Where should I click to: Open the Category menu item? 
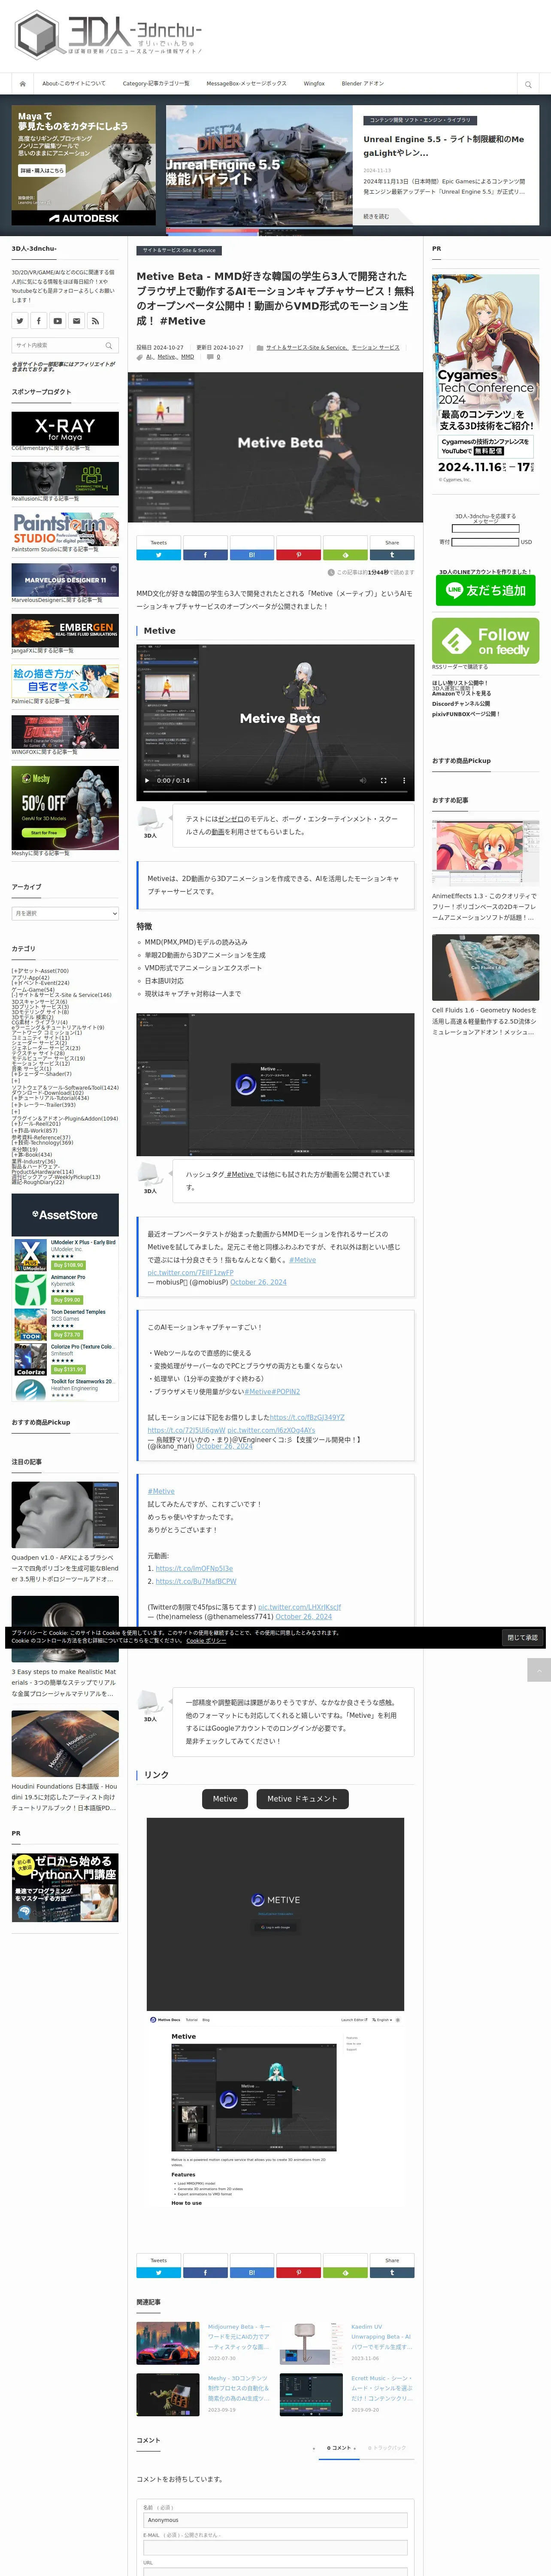pos(156,84)
